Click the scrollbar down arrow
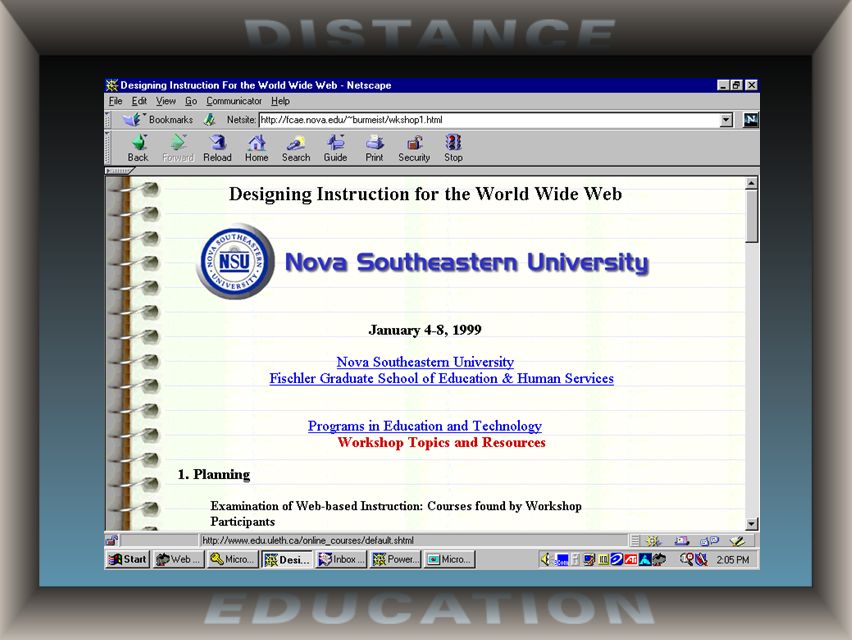Image resolution: width=853 pixels, height=640 pixels. [x=751, y=524]
